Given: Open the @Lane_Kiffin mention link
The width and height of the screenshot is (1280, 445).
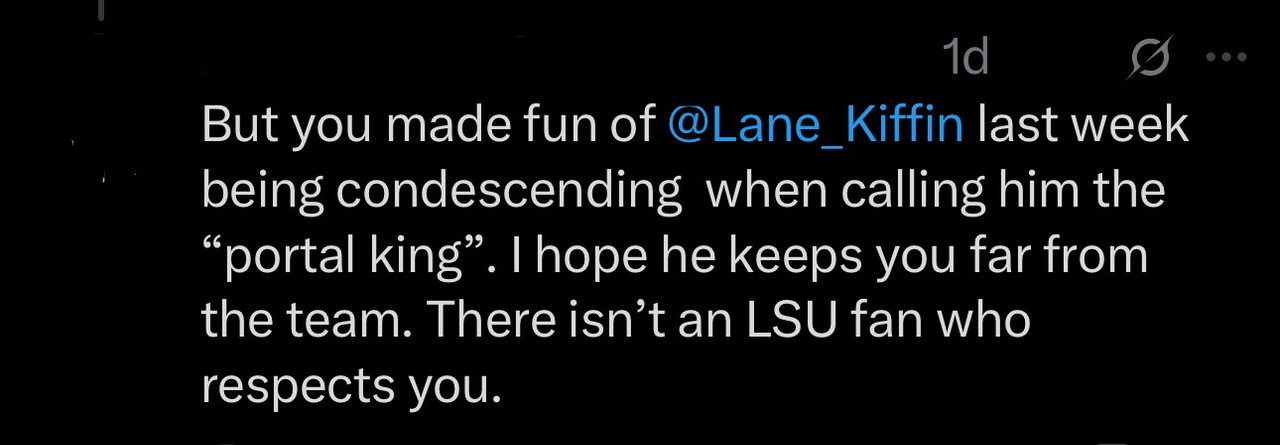Looking at the screenshot, I should coord(816,127).
